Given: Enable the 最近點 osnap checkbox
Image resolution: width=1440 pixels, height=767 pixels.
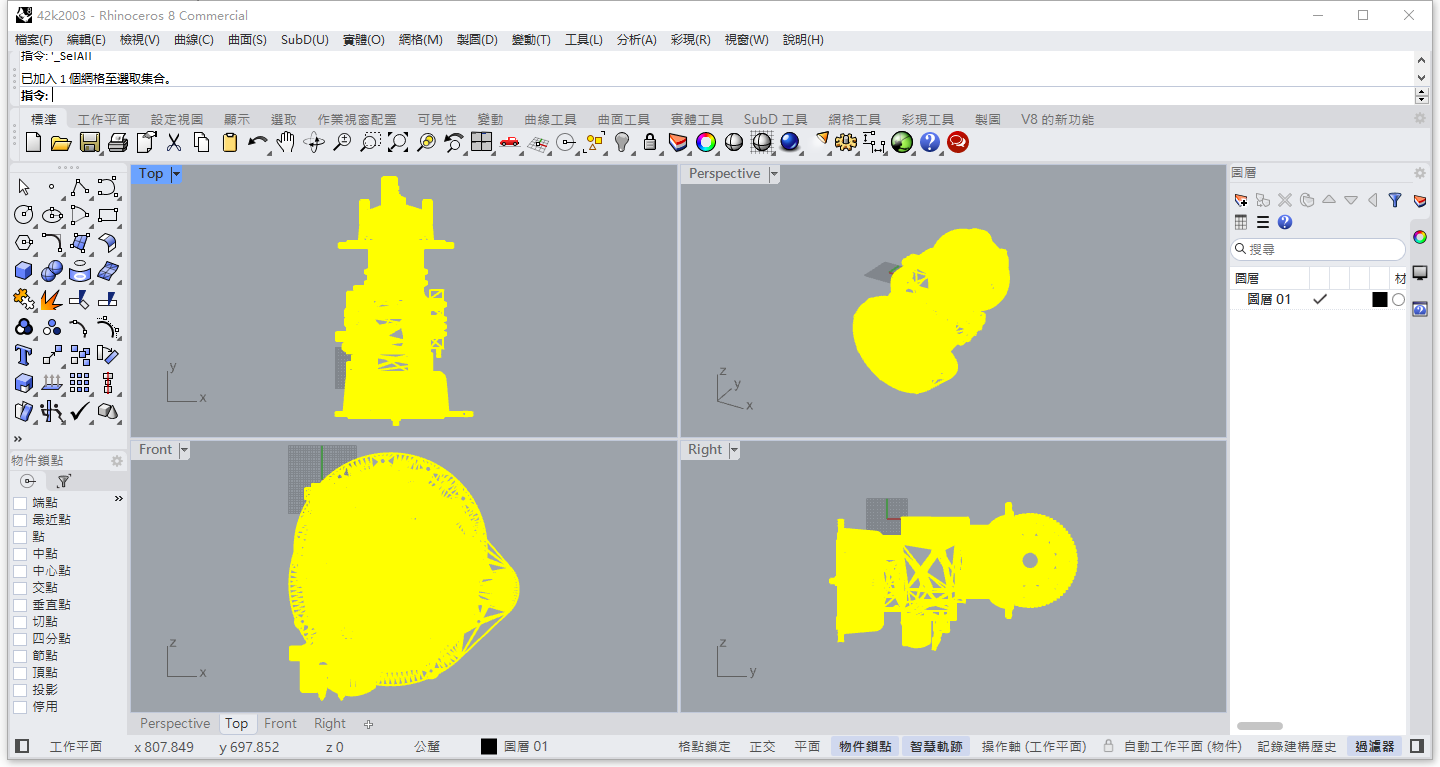Looking at the screenshot, I should pos(20,519).
